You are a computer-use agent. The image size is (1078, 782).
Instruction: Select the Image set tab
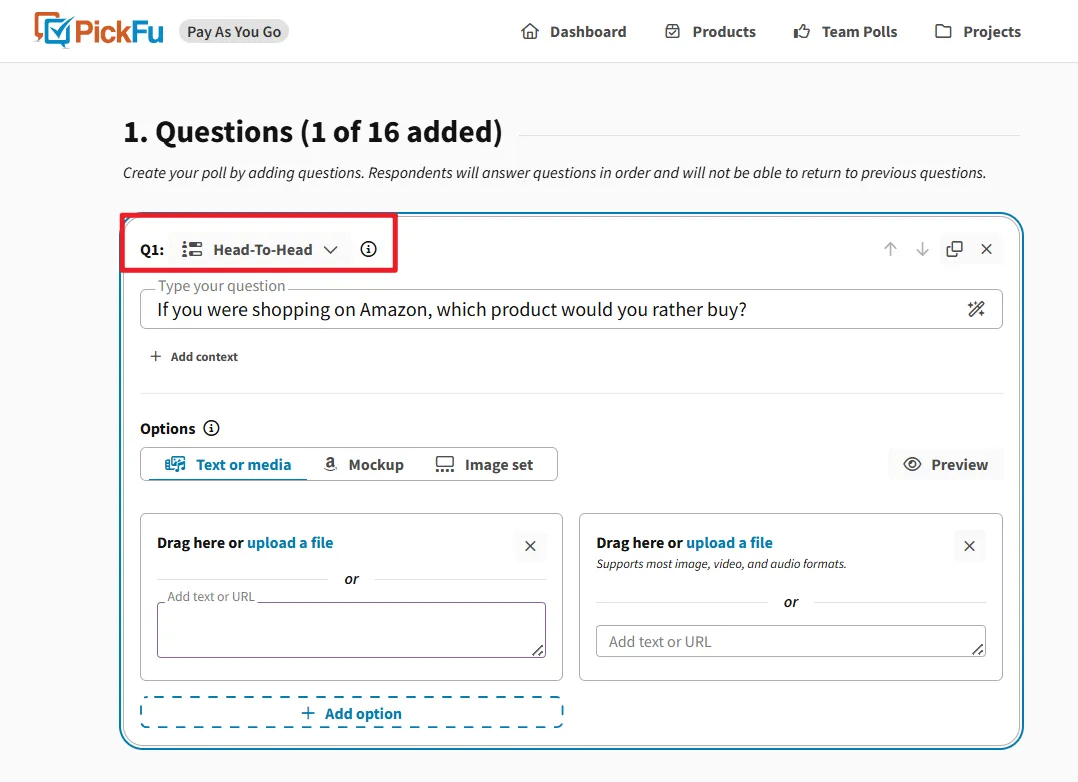485,464
